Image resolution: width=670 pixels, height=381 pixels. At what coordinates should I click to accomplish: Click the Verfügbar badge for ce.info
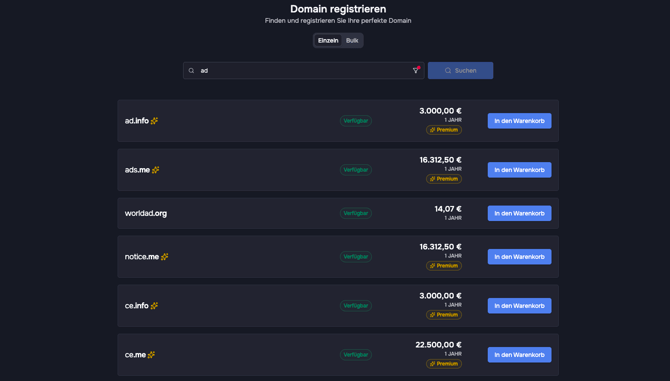tap(356, 306)
